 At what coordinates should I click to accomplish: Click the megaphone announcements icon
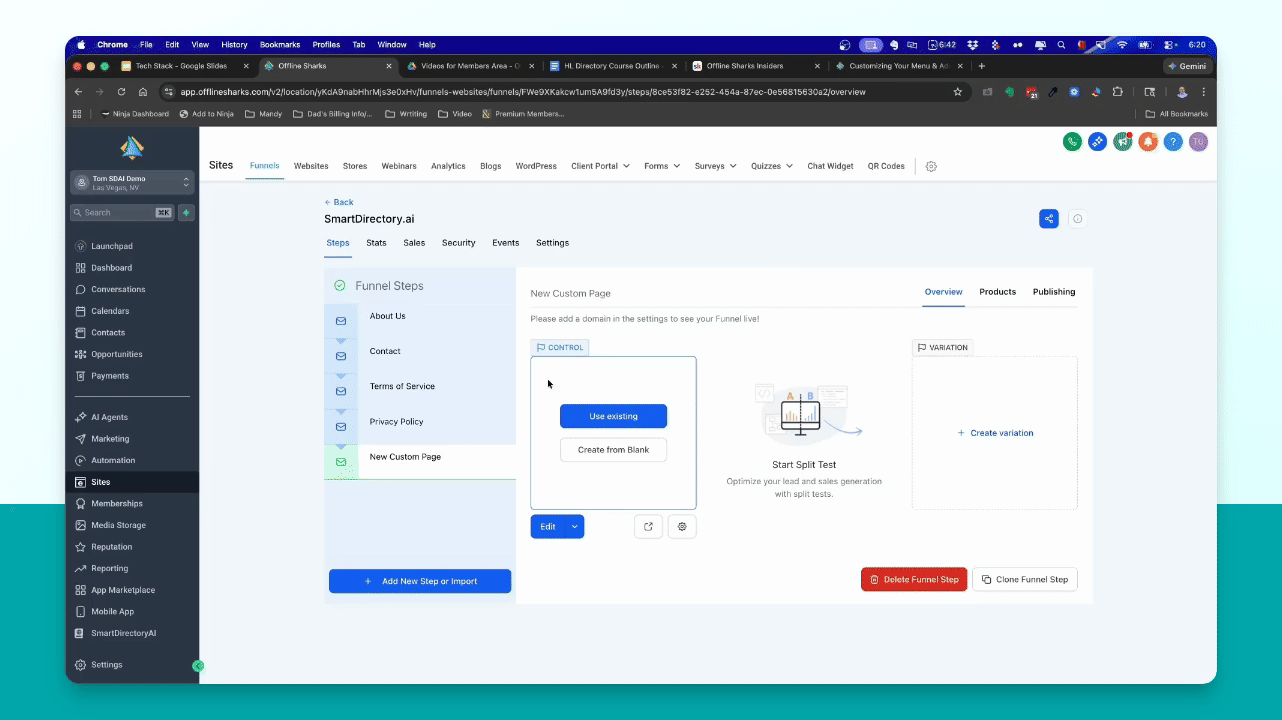point(1123,142)
